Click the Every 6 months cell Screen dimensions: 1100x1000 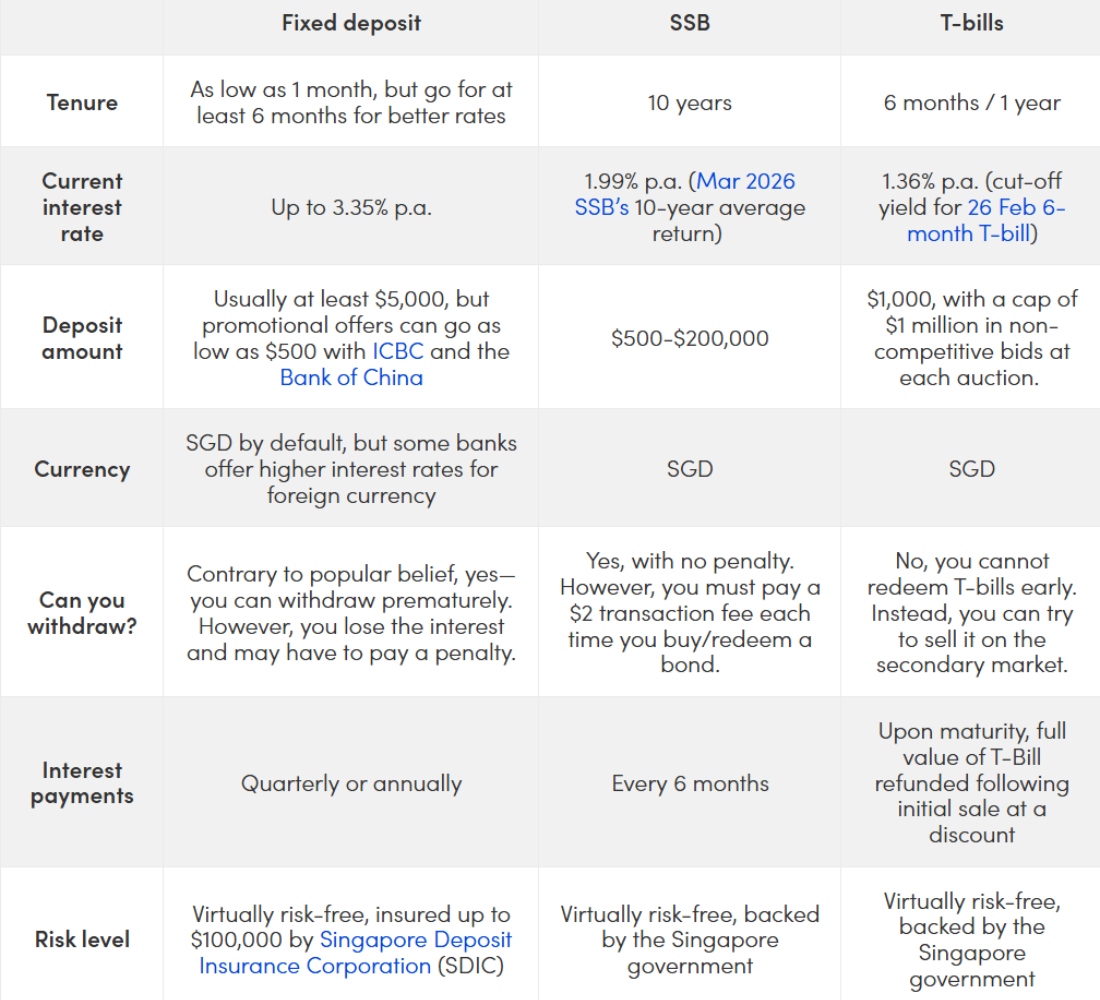(690, 783)
